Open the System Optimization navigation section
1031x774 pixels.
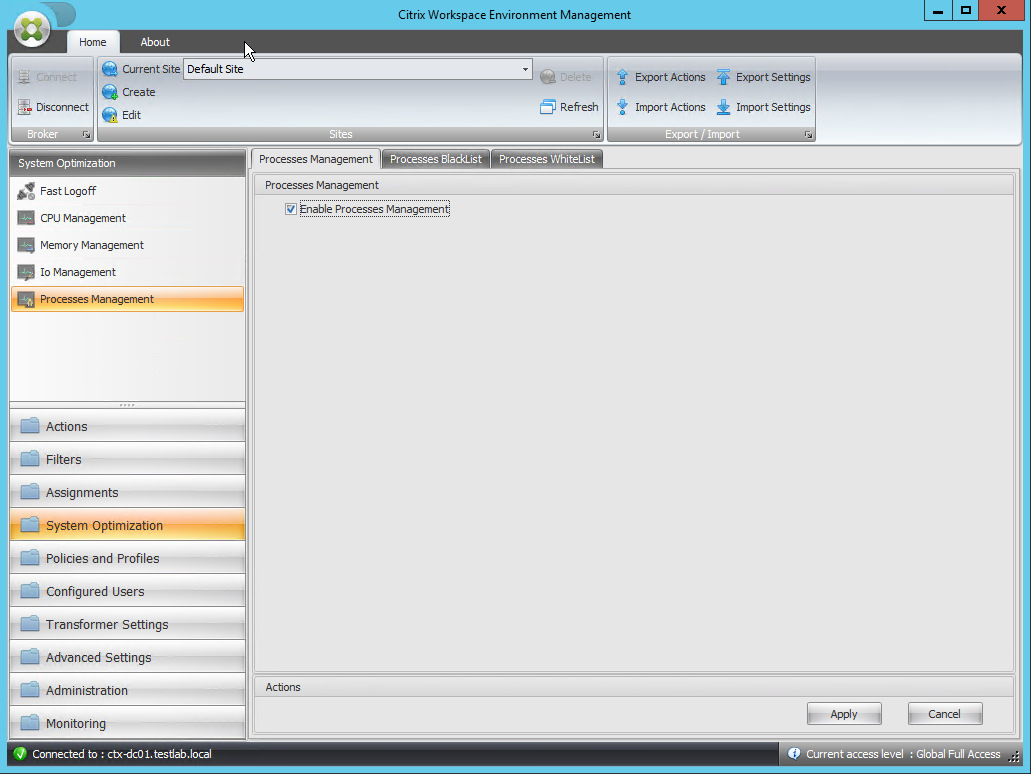point(127,525)
